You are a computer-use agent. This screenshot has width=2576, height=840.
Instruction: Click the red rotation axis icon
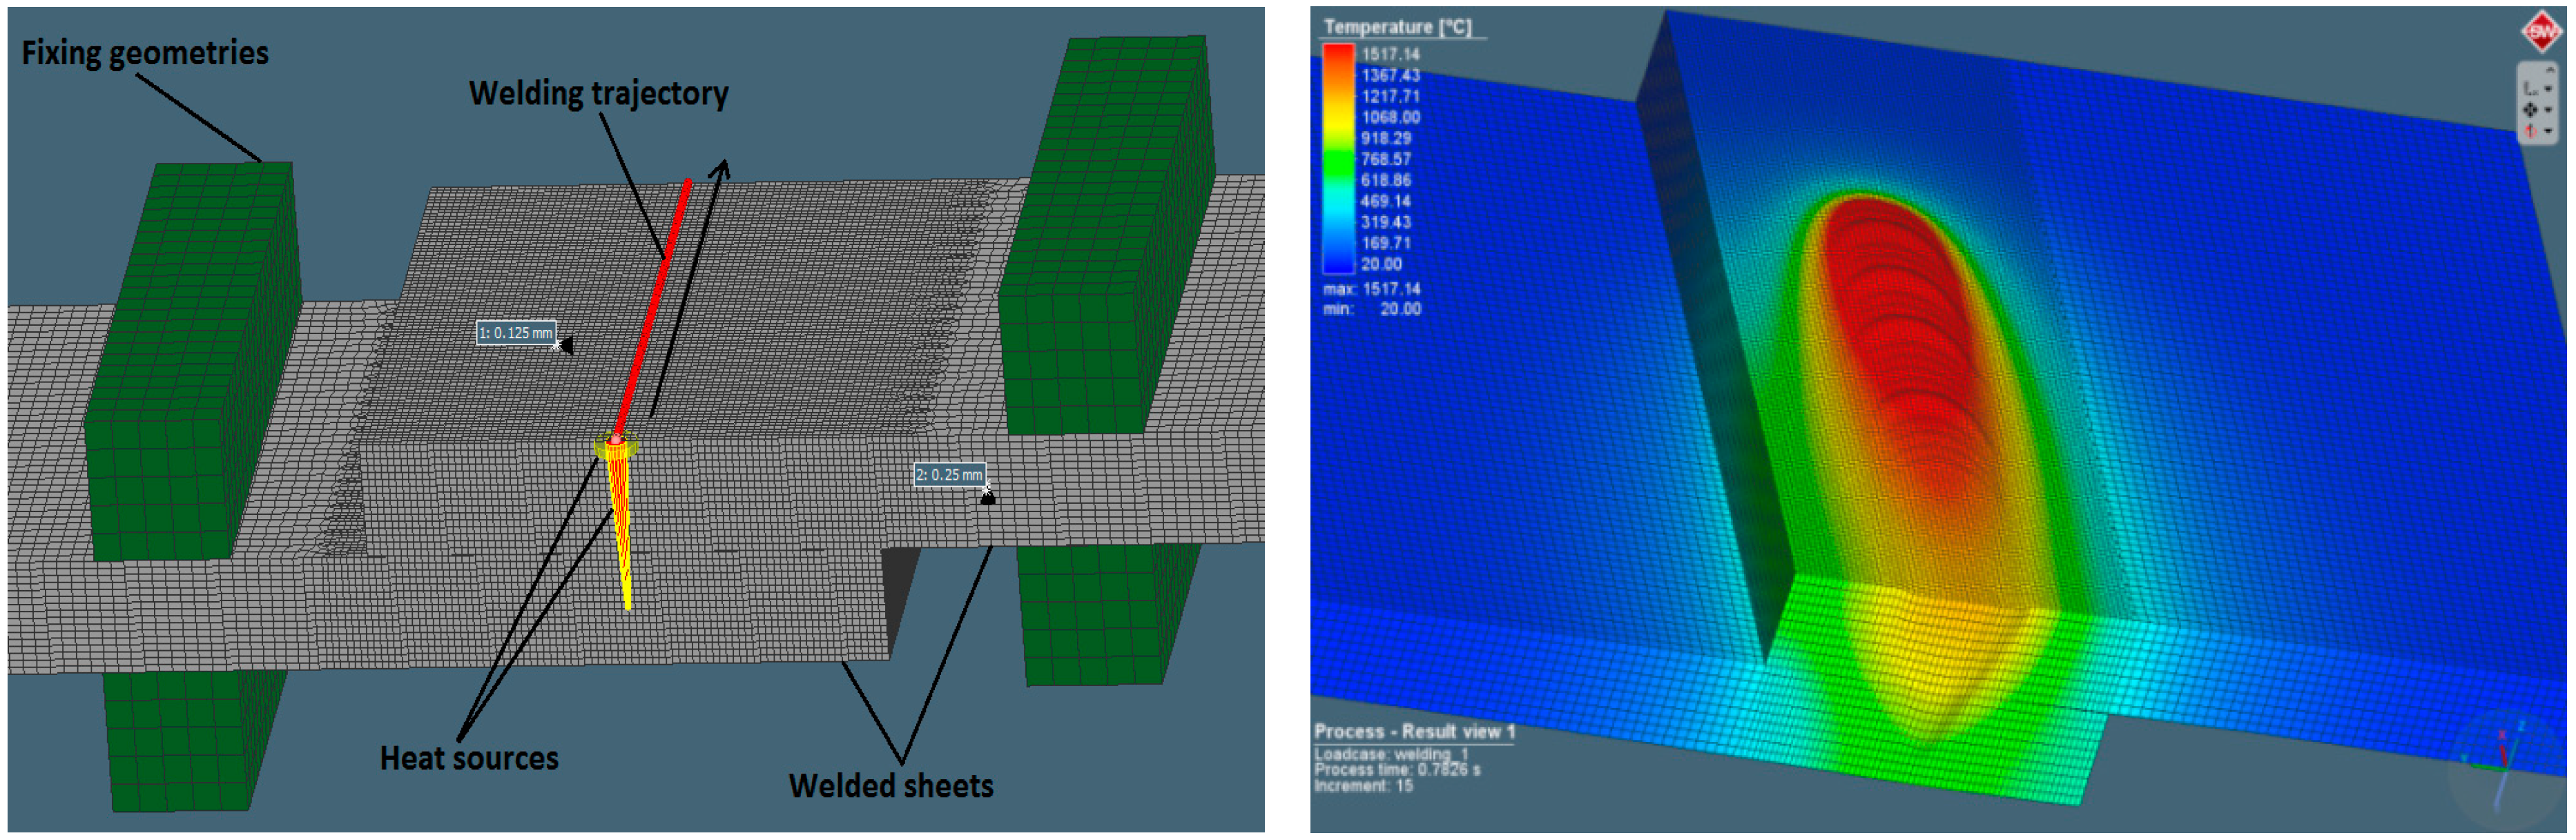[2530, 131]
